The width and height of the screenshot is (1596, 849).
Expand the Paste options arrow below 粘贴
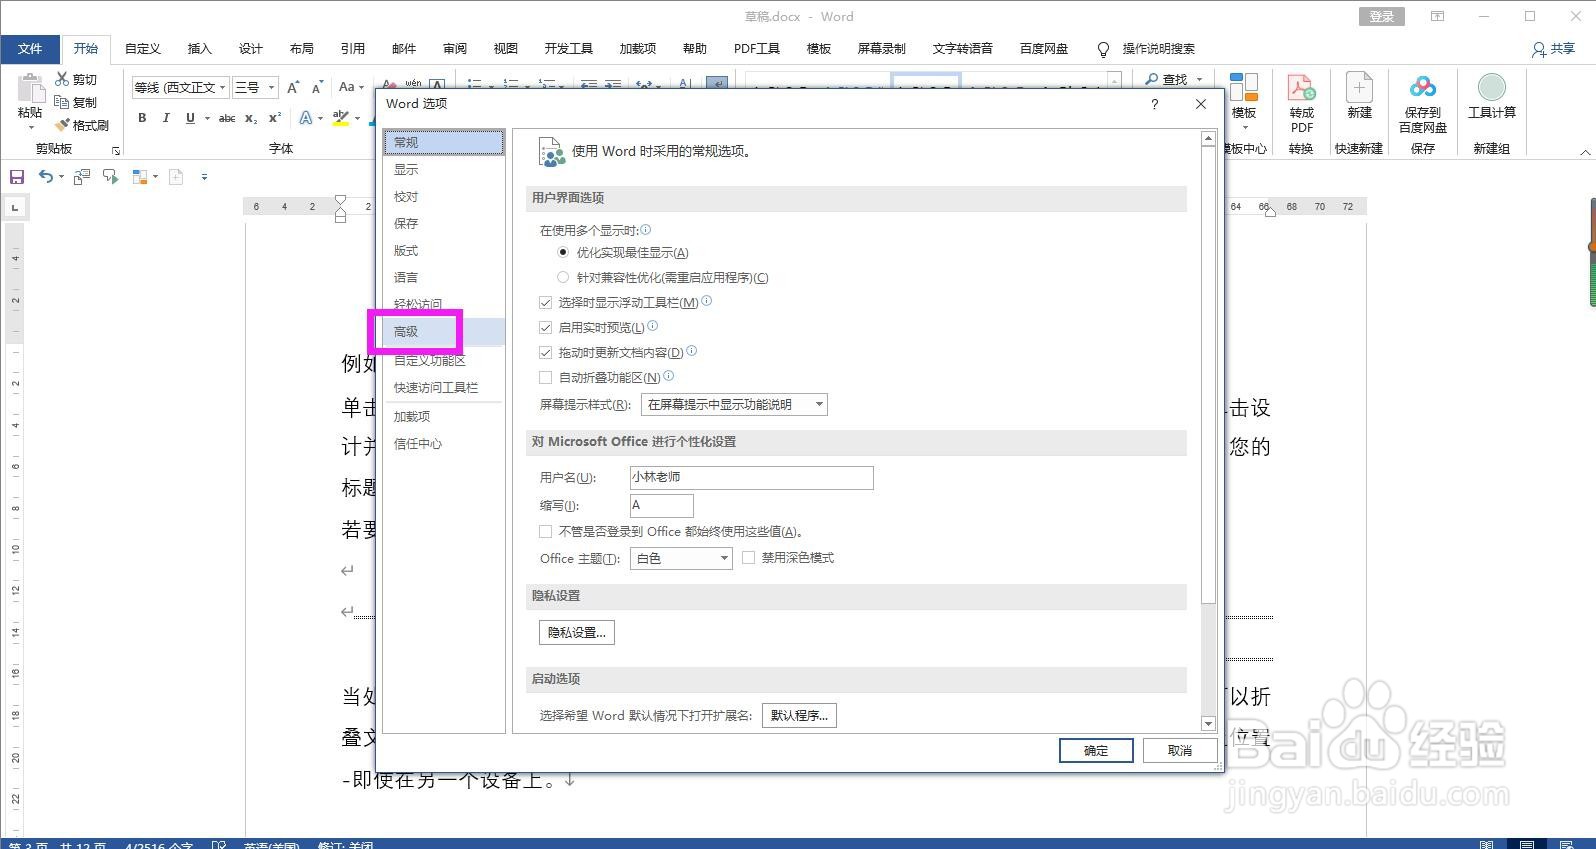30,127
